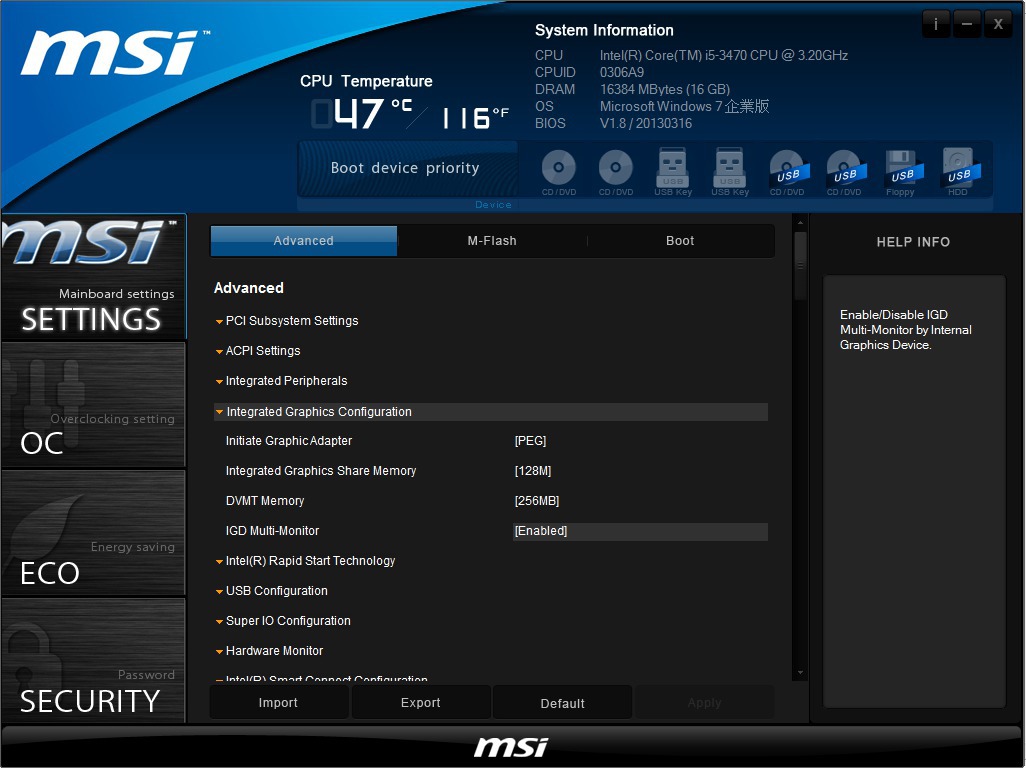Click the greyed-out Apply button
The width and height of the screenshot is (1026, 768).
pos(705,703)
